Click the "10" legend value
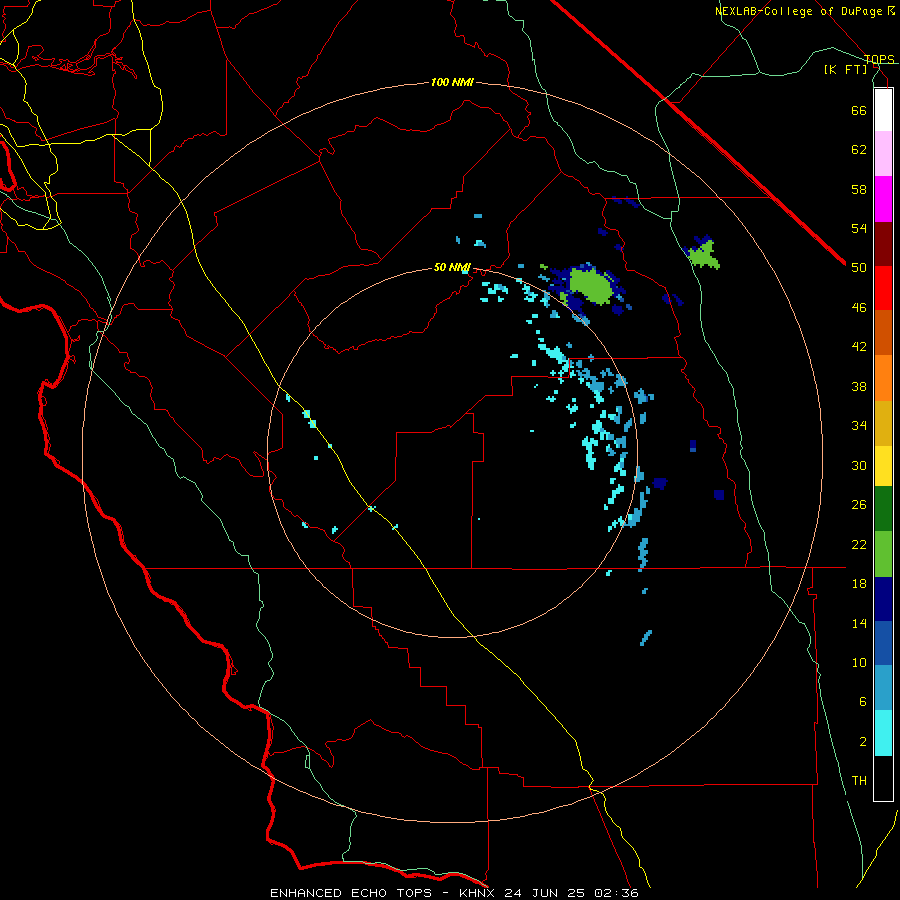The image size is (900, 900). [x=859, y=662]
